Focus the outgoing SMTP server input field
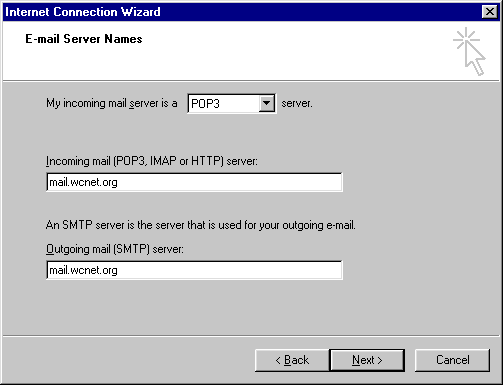The image size is (503, 385). tap(194, 270)
